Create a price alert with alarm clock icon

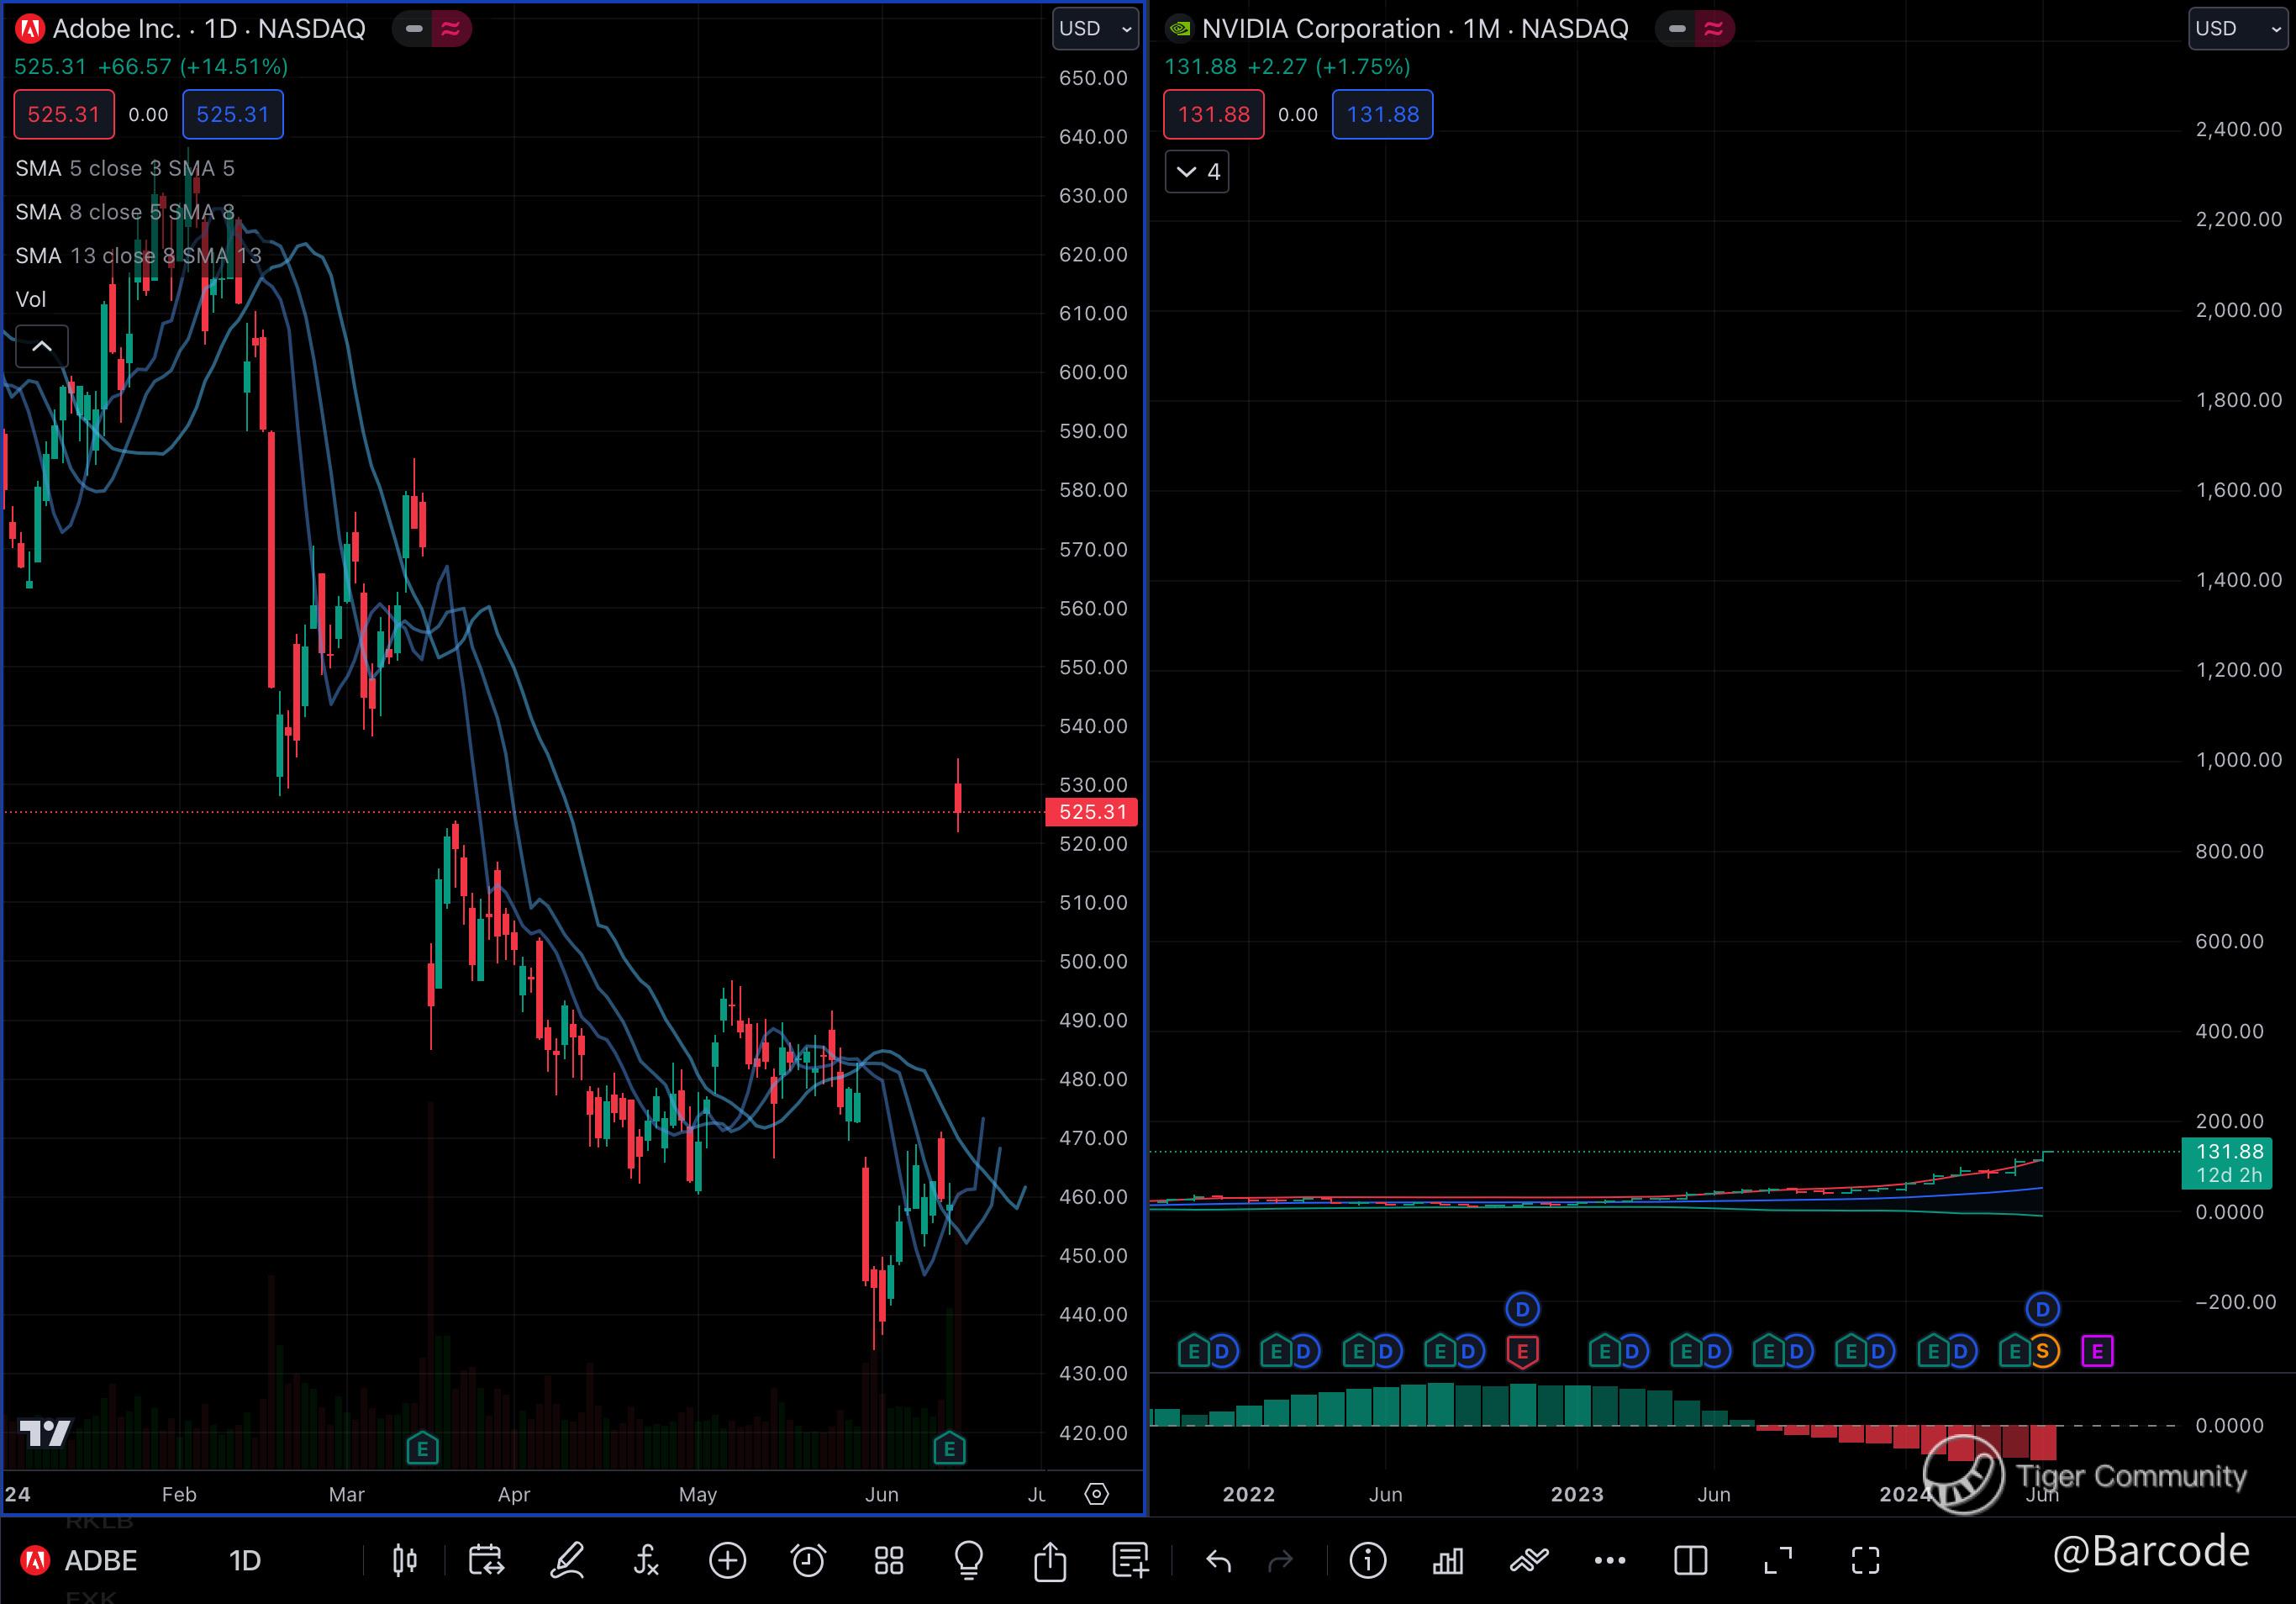click(x=808, y=1560)
